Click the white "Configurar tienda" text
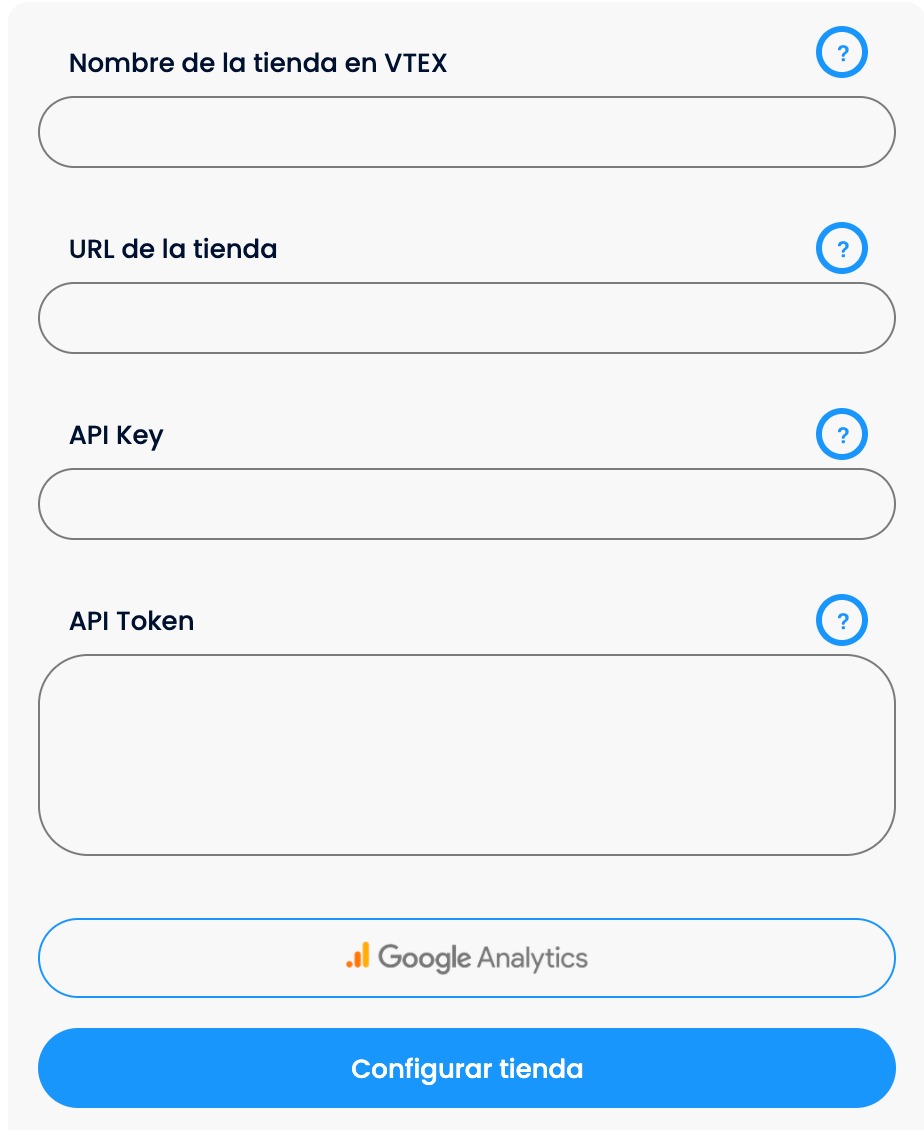The image size is (924, 1130). pos(467,1069)
